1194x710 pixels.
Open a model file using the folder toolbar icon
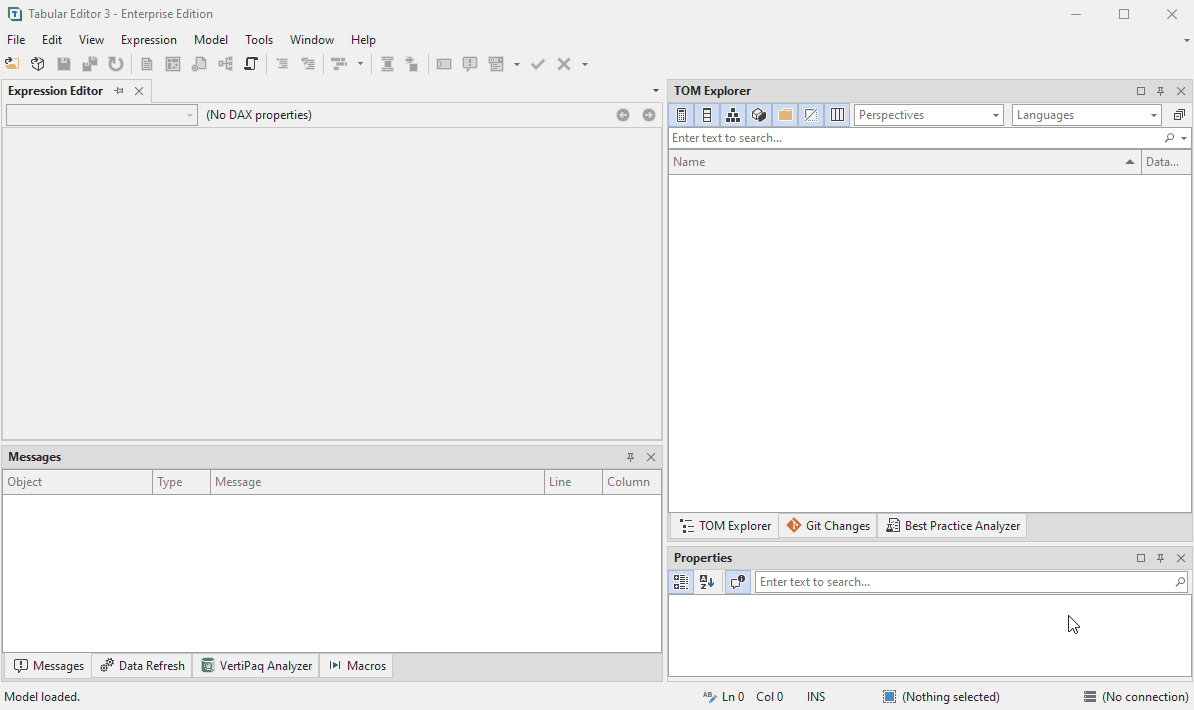(x=12, y=63)
